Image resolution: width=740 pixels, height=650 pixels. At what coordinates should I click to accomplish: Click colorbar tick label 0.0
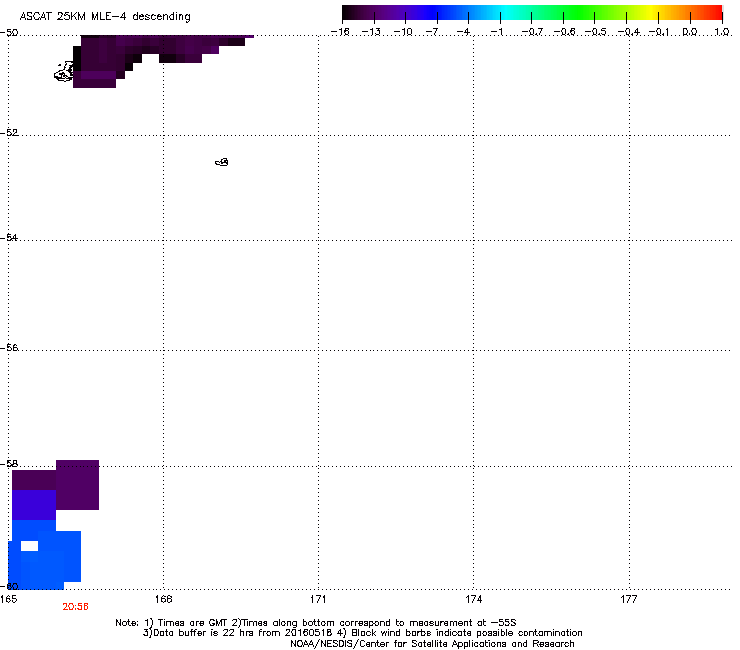690,32
